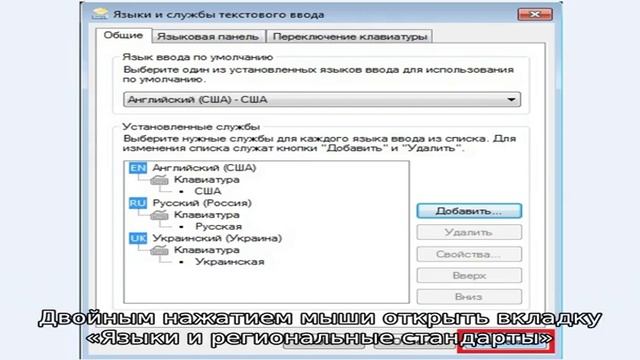Viewport: 640px width, 360px height.
Task: Click the EN language badge icon
Action: (x=138, y=168)
